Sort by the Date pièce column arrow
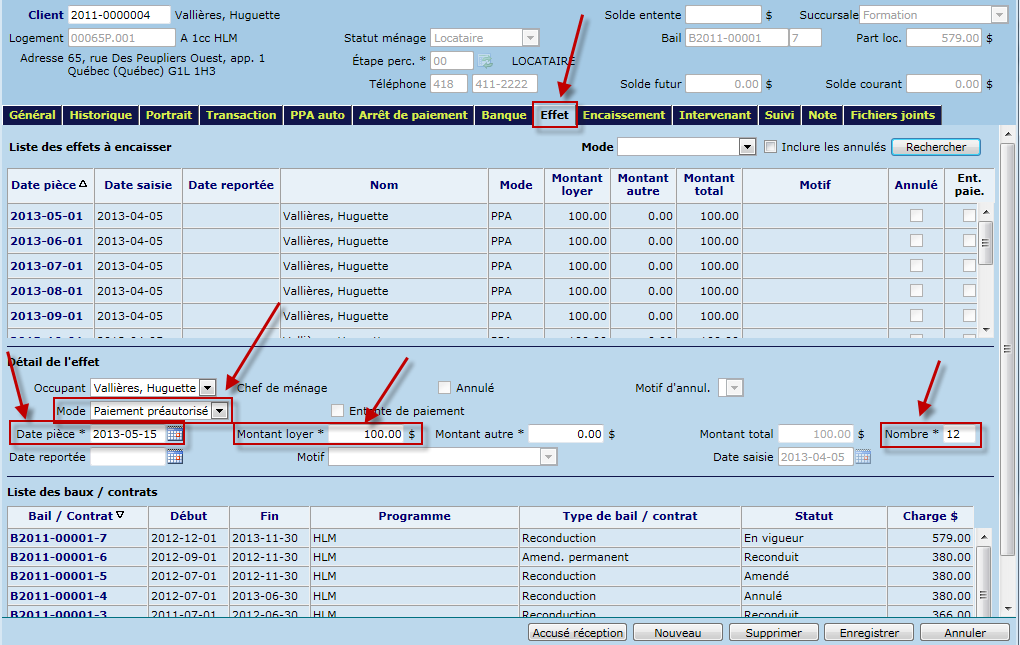This screenshot has width=1020, height=645. click(83, 184)
